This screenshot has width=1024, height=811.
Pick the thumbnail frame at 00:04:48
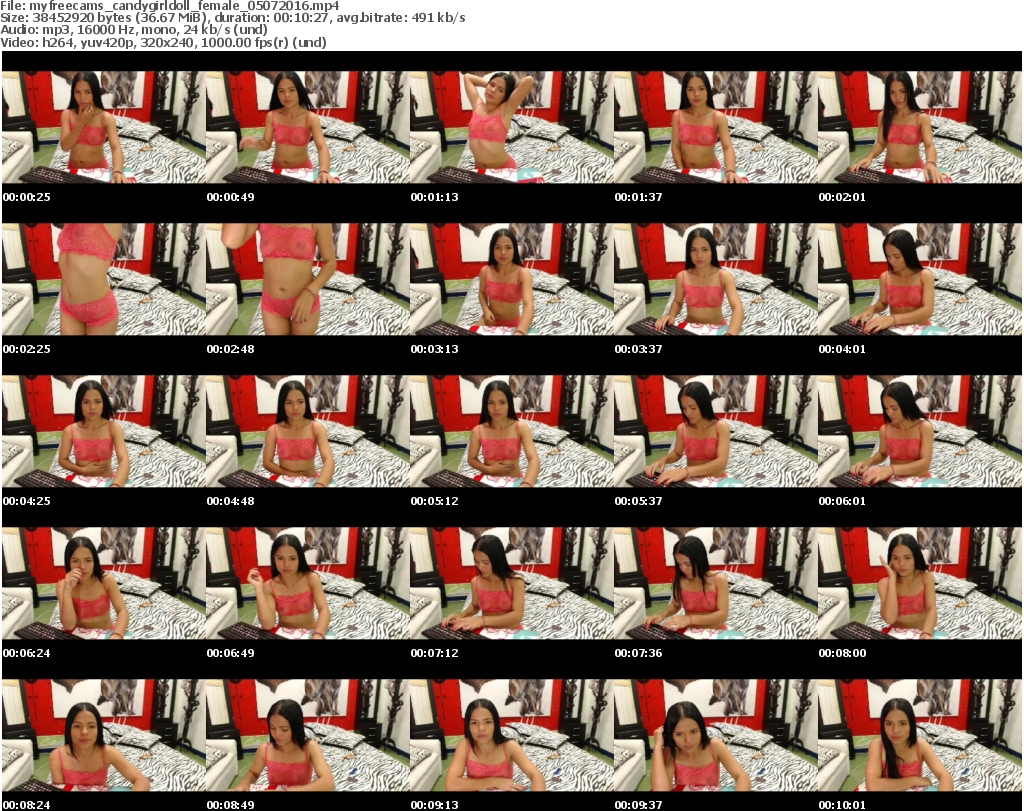[308, 432]
